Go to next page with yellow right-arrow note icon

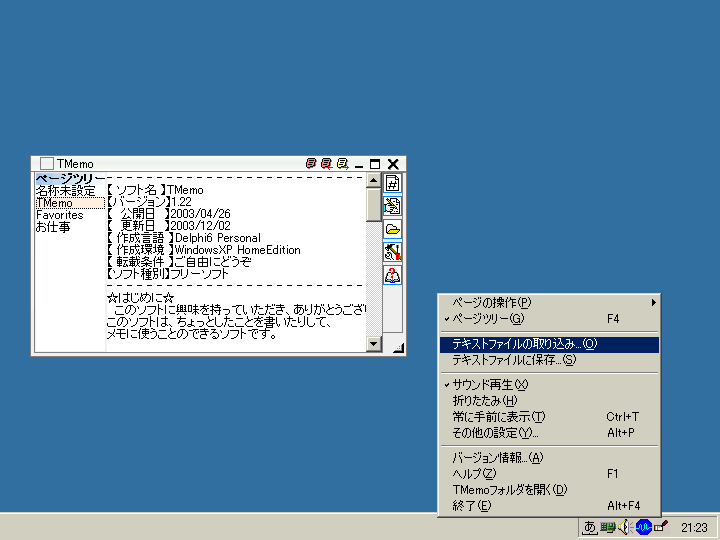[x=343, y=163]
